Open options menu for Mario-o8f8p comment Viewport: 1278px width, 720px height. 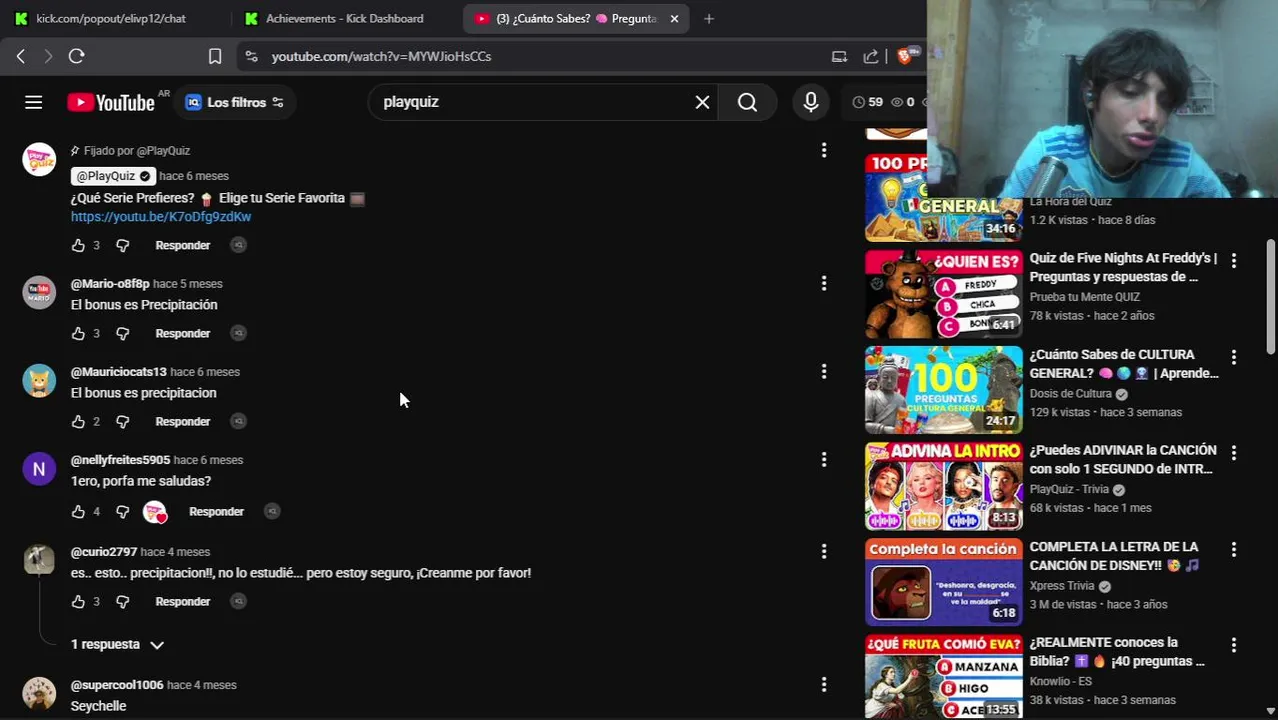click(x=824, y=283)
